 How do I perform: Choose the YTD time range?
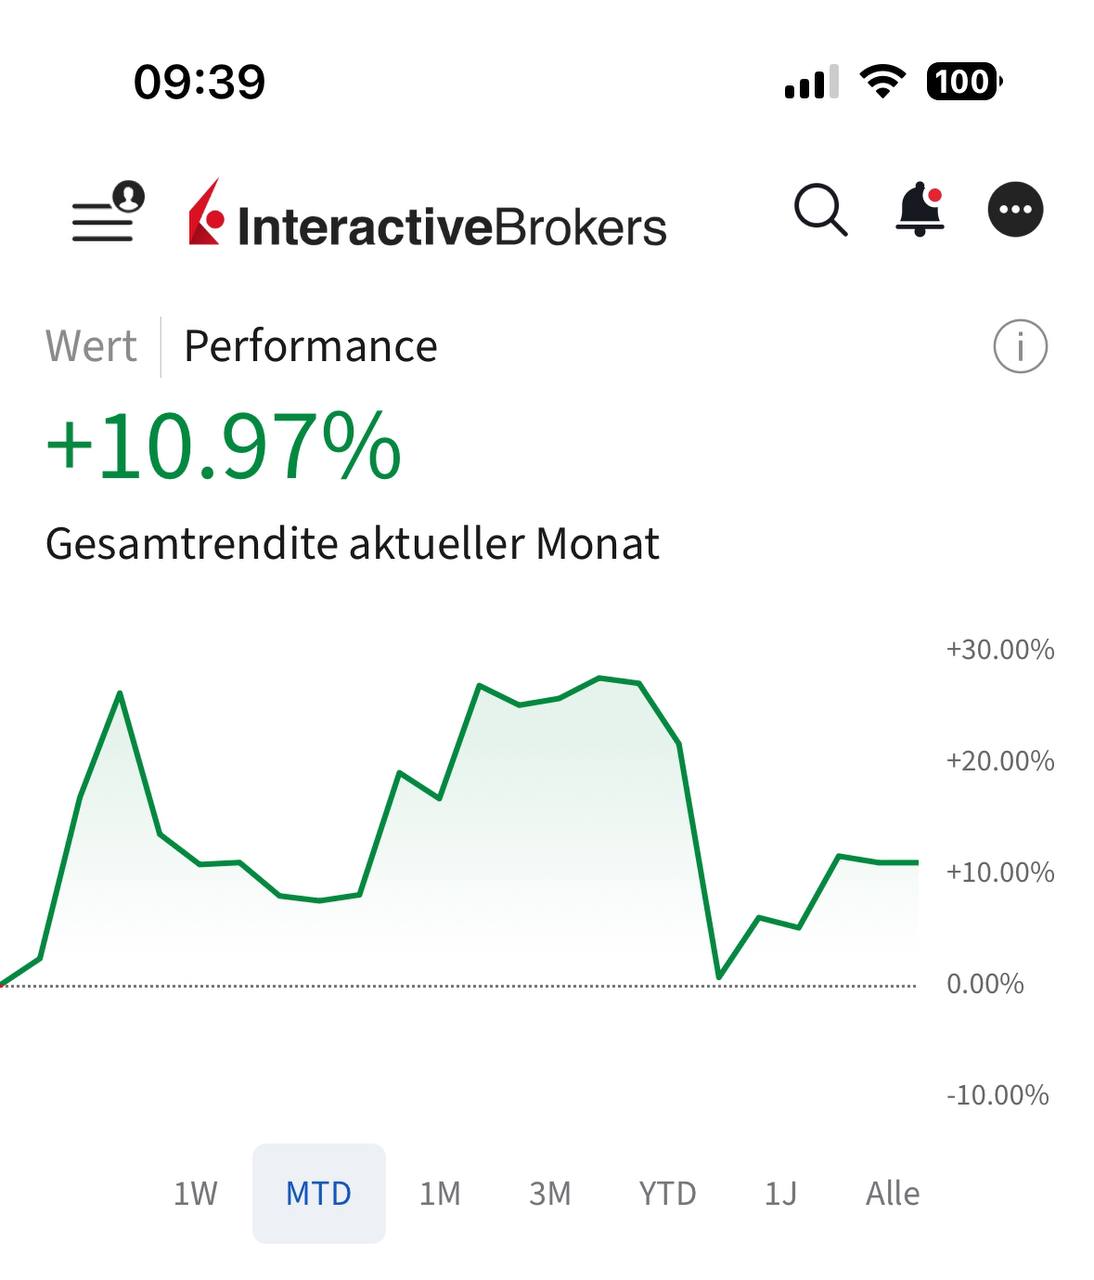point(667,1193)
